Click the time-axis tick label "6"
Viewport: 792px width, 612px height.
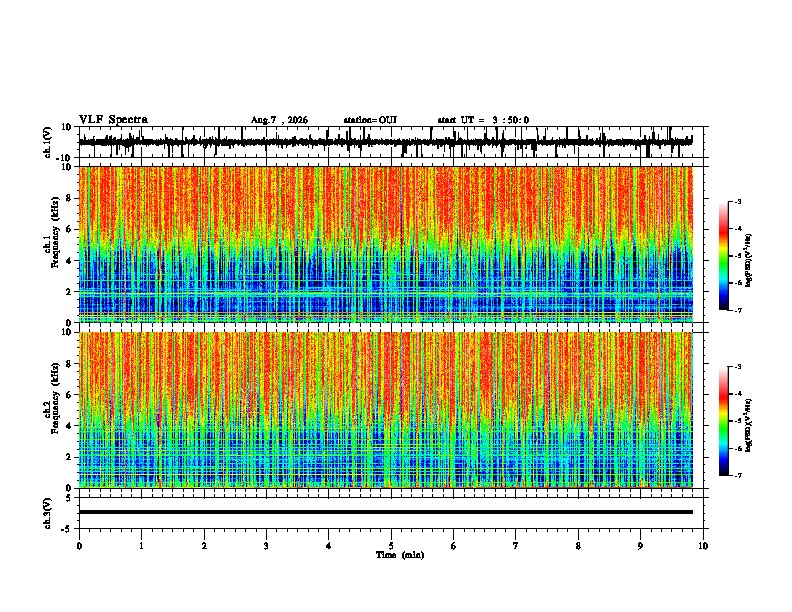[x=454, y=545]
